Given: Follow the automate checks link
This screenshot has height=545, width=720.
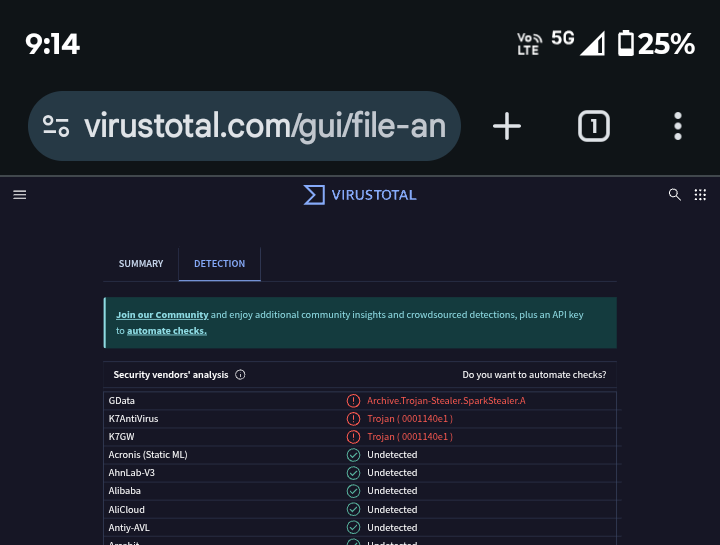Looking at the screenshot, I should pos(167,331).
